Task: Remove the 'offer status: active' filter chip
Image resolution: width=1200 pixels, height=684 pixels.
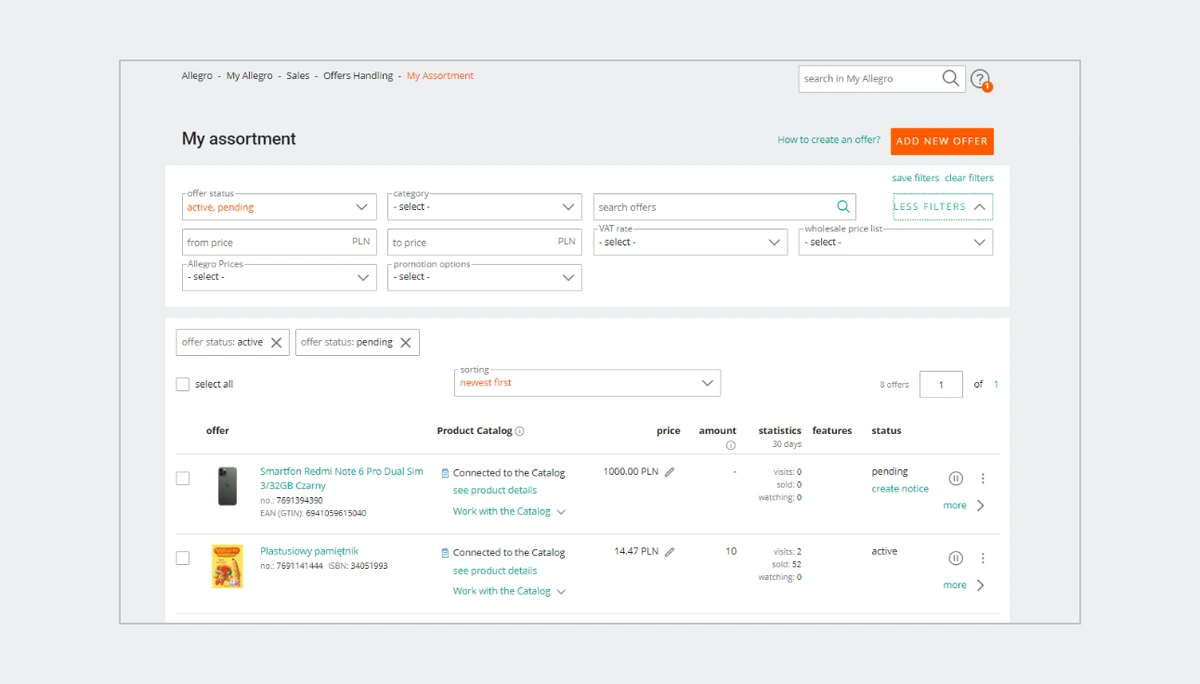Action: pos(277,343)
